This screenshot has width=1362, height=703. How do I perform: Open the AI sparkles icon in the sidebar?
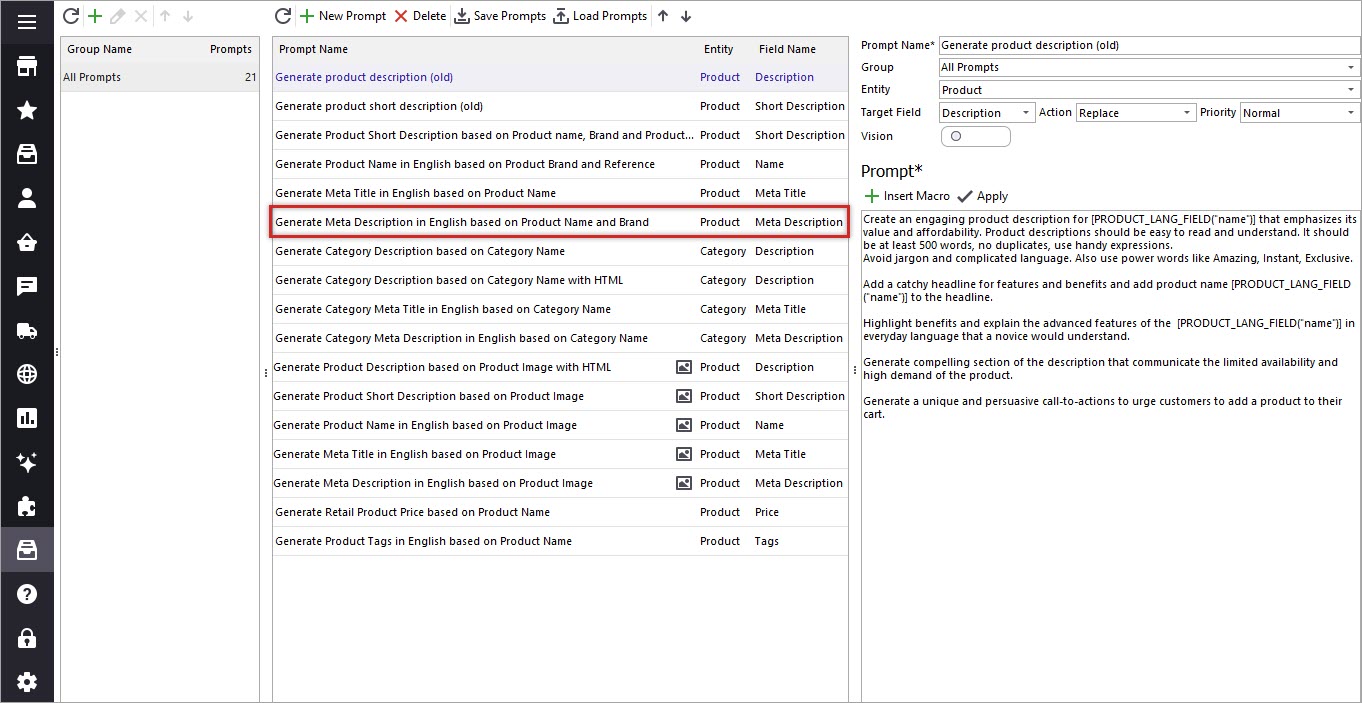[27, 462]
